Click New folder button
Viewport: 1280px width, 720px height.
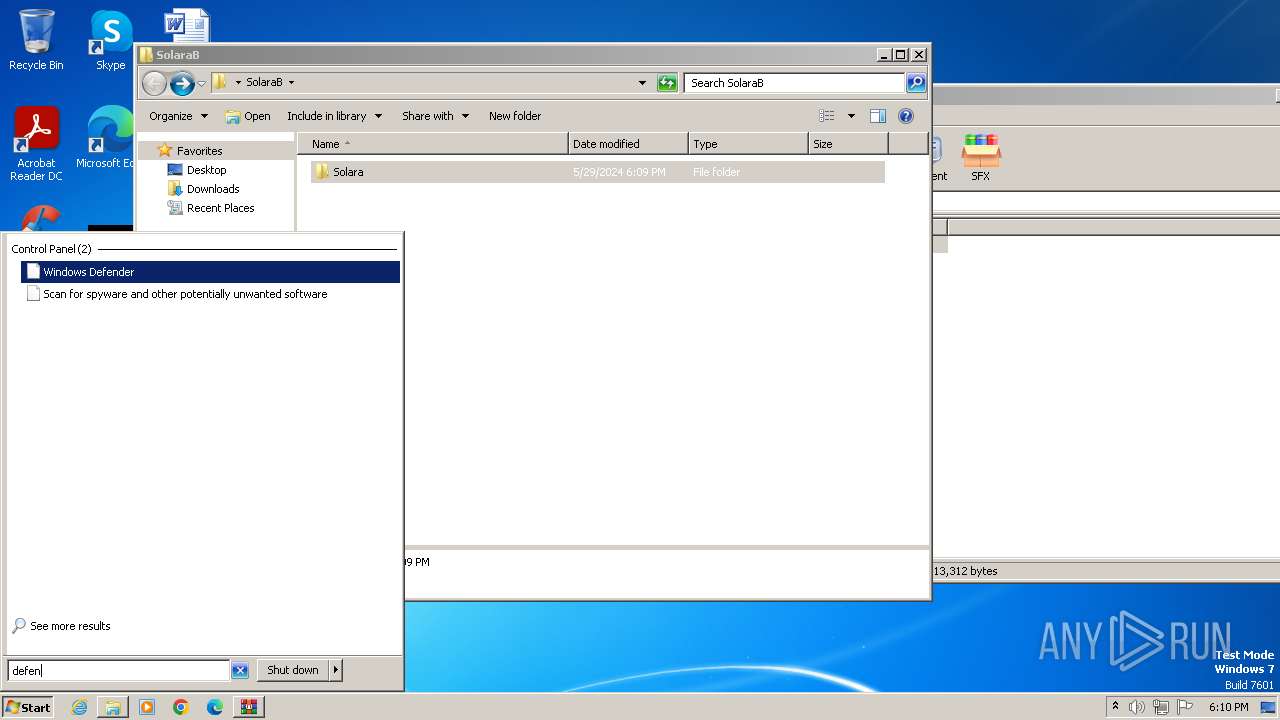[x=515, y=116]
